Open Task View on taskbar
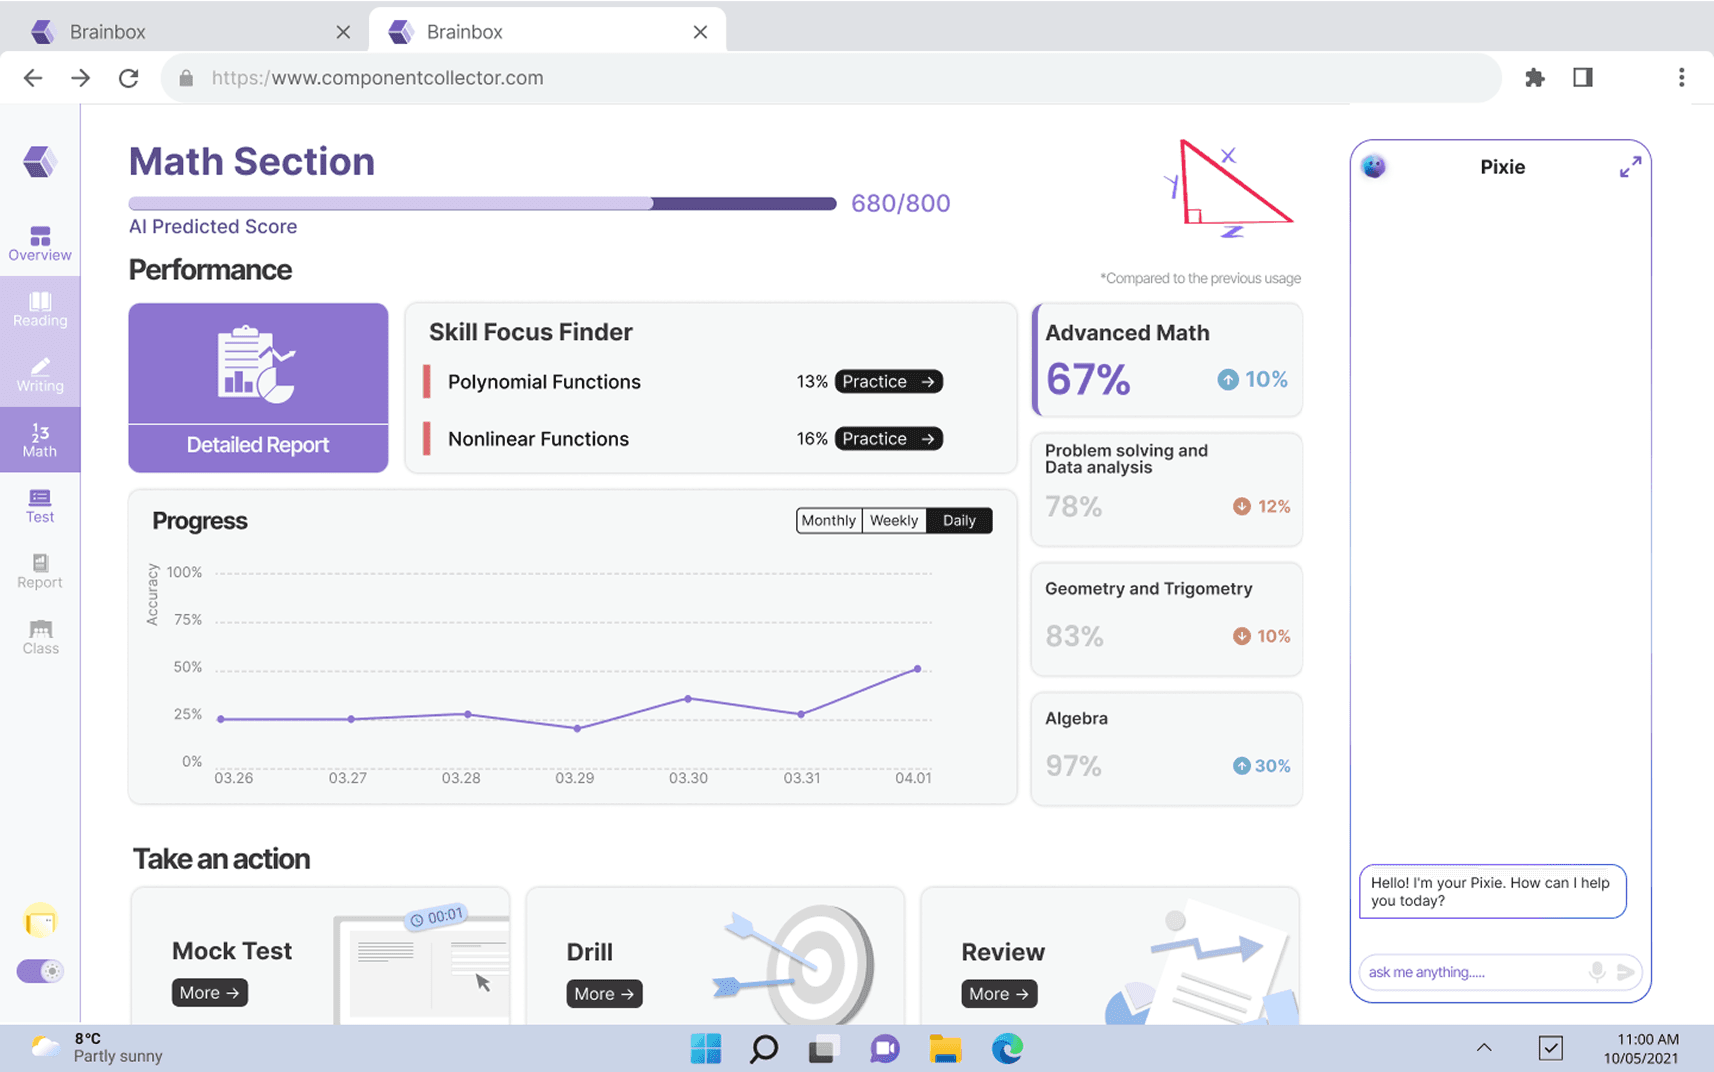The height and width of the screenshot is (1072, 1714). click(x=822, y=1049)
